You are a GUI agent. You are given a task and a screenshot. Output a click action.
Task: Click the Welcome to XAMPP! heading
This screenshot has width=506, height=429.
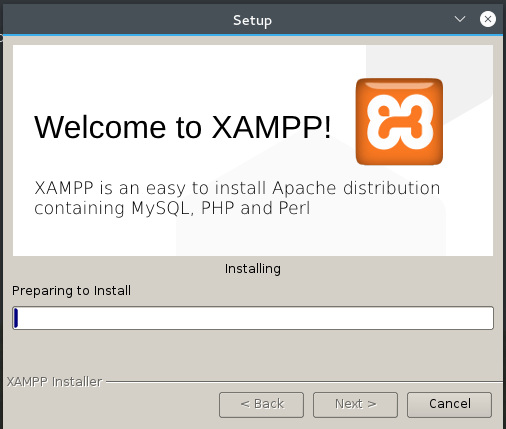pos(183,127)
